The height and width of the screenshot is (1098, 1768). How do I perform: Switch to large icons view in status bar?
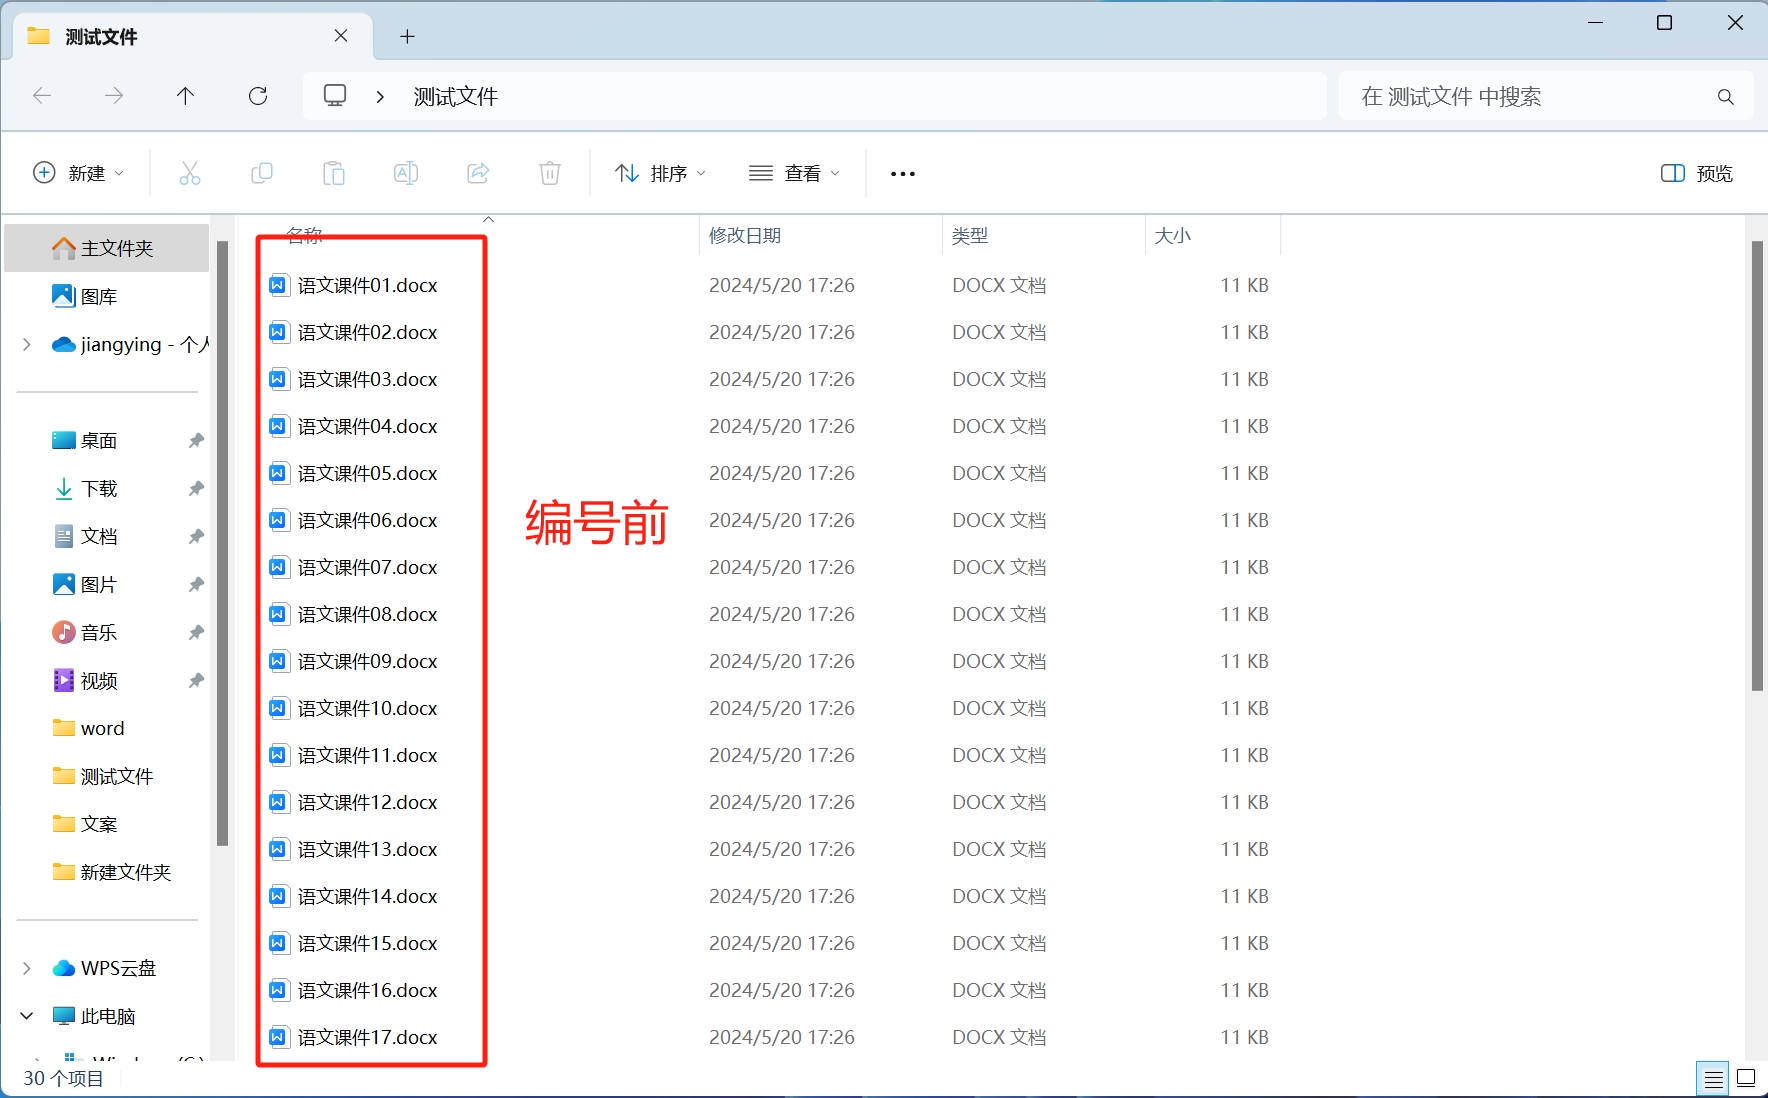[1745, 1078]
